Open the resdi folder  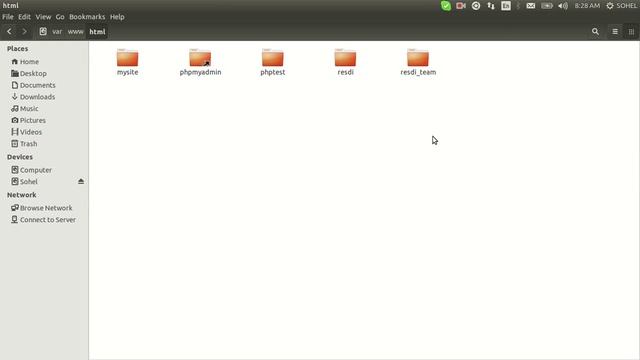point(345,62)
